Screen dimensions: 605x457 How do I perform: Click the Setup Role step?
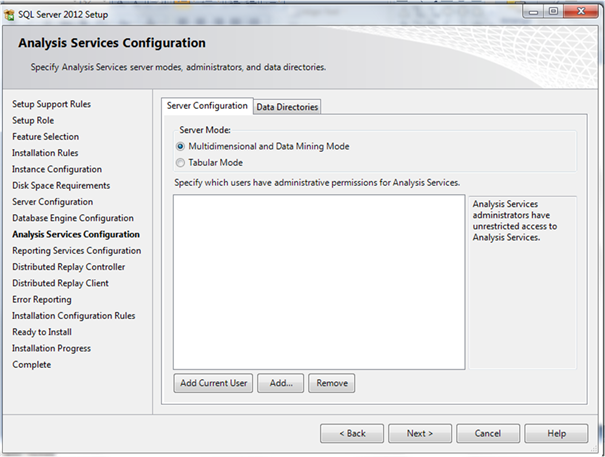click(x=33, y=120)
